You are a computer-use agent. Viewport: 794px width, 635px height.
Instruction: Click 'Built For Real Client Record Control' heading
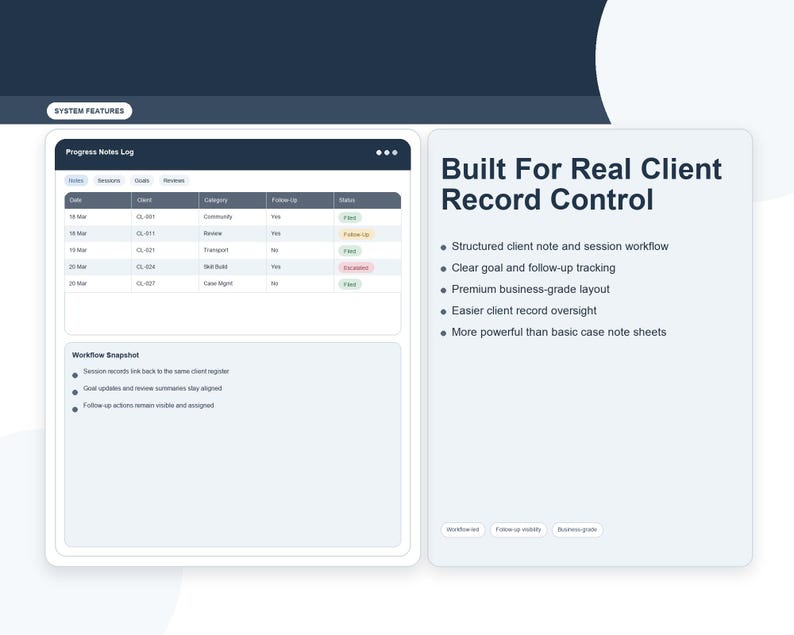click(x=581, y=184)
